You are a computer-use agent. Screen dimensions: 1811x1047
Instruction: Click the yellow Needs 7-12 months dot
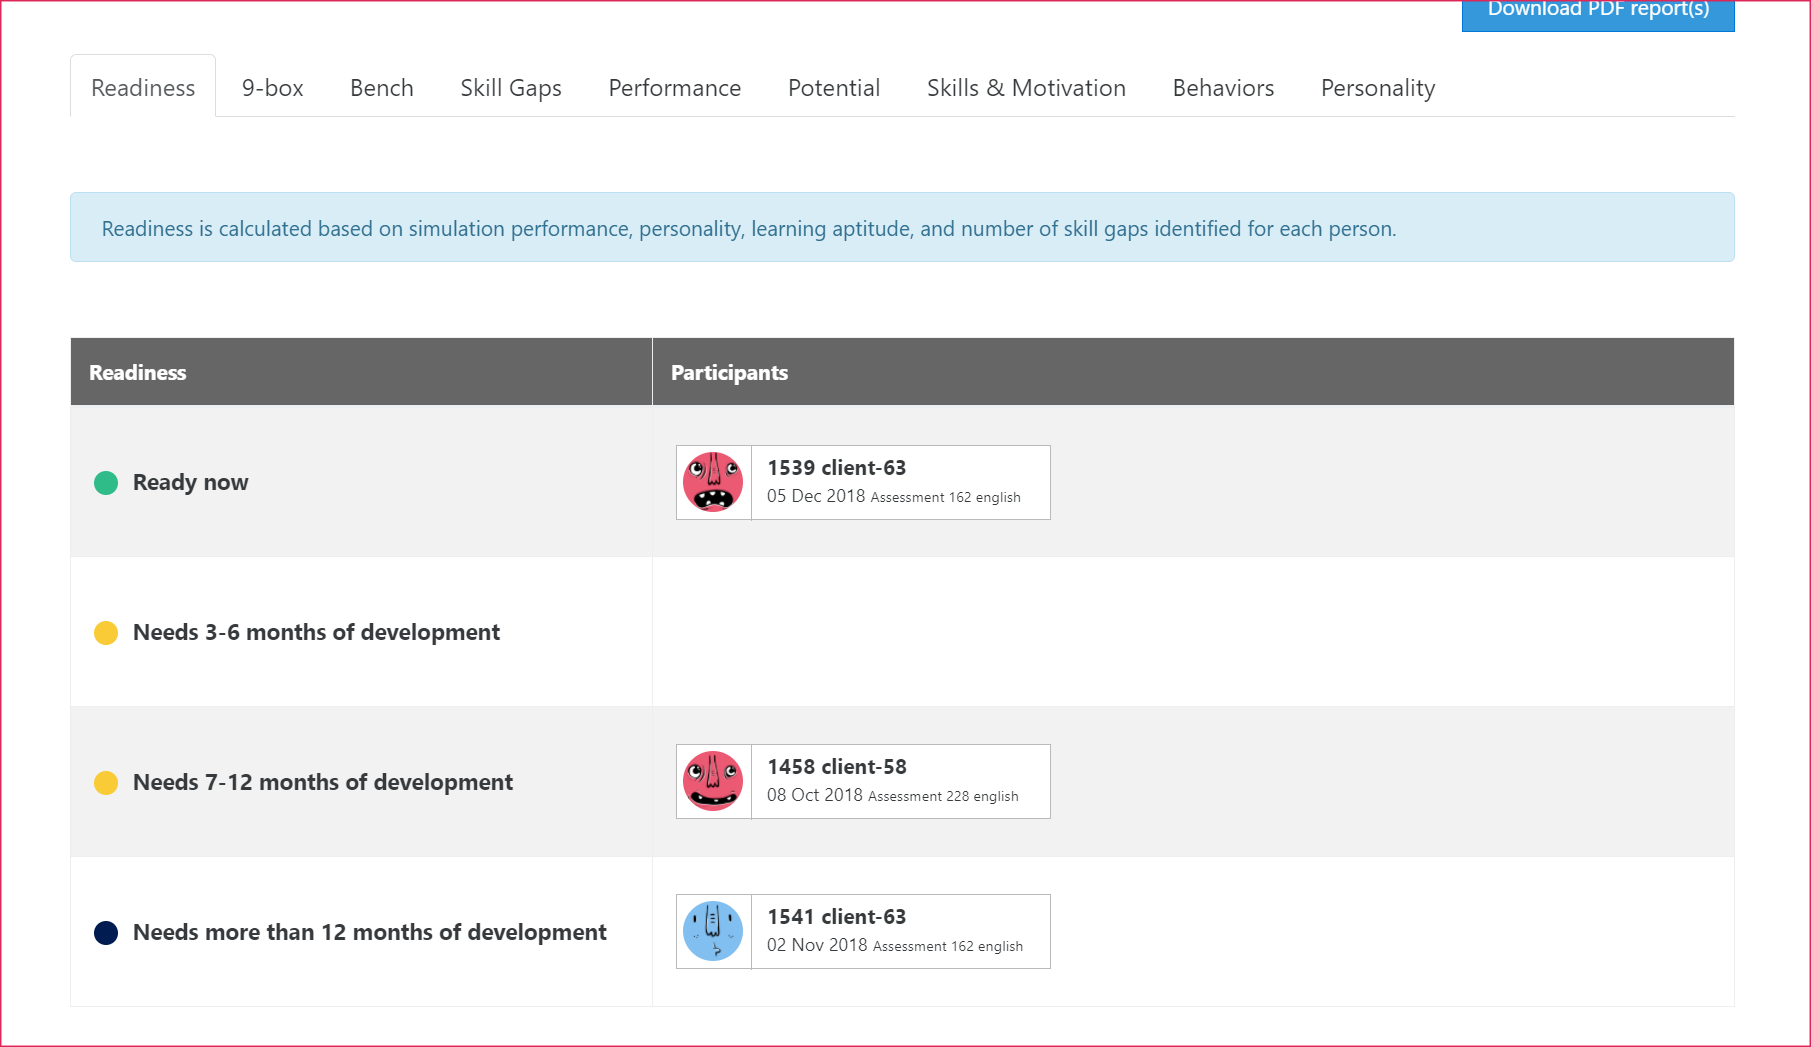pos(106,782)
